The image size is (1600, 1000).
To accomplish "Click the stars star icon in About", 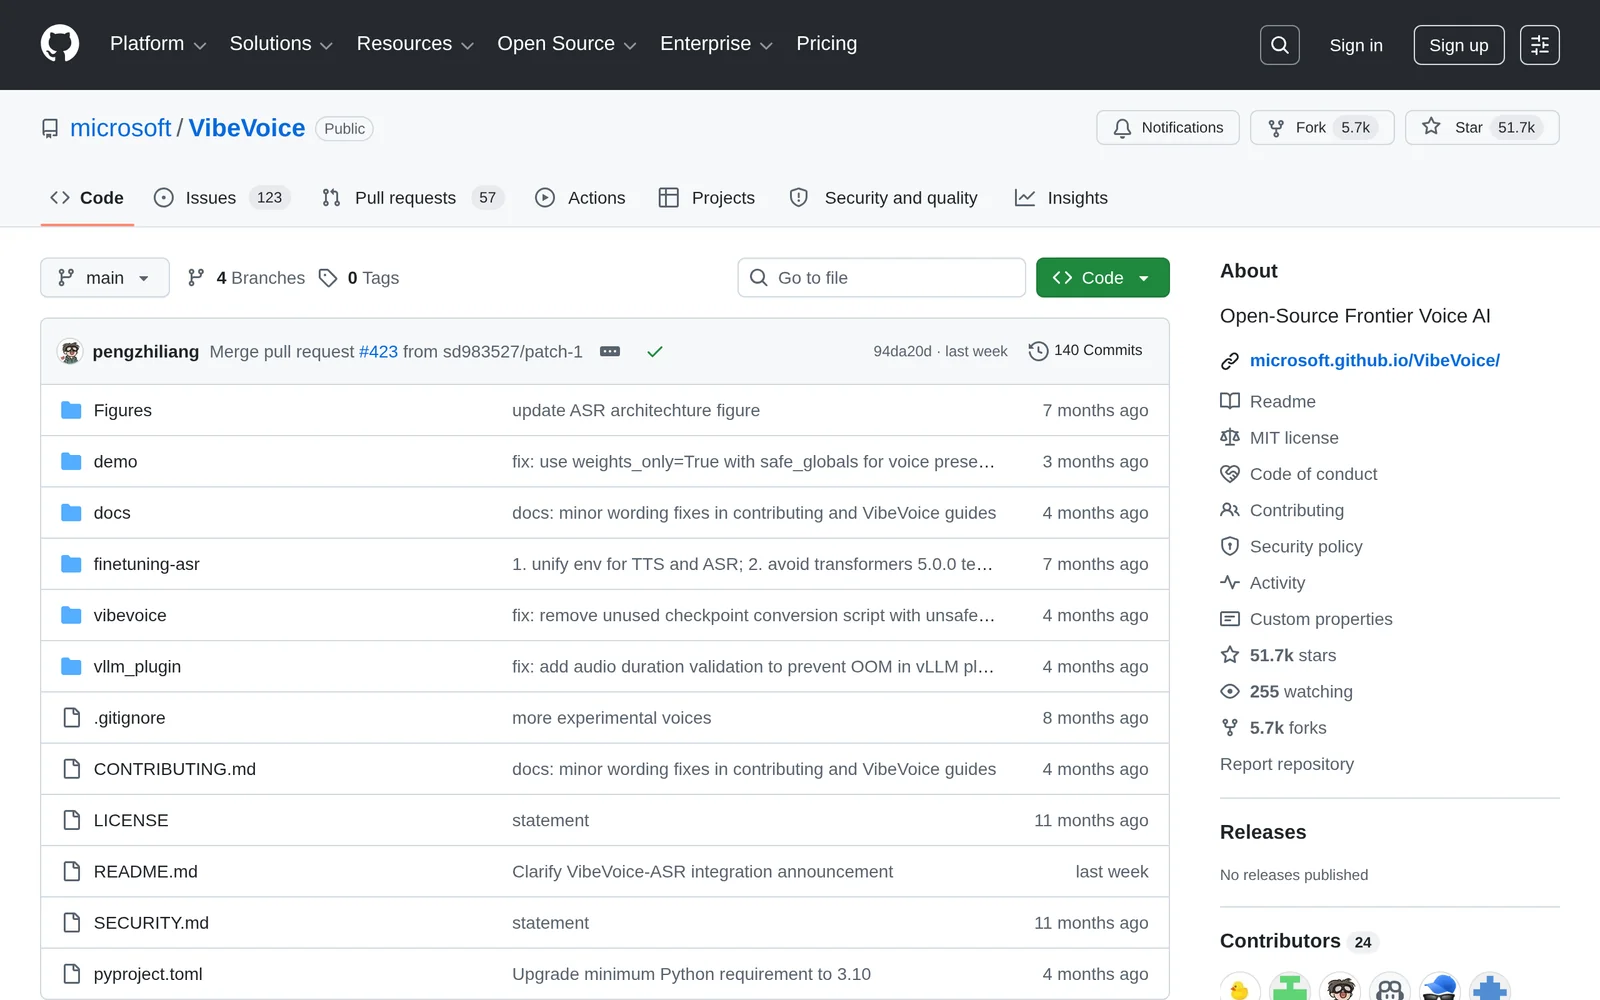I will pos(1230,655).
